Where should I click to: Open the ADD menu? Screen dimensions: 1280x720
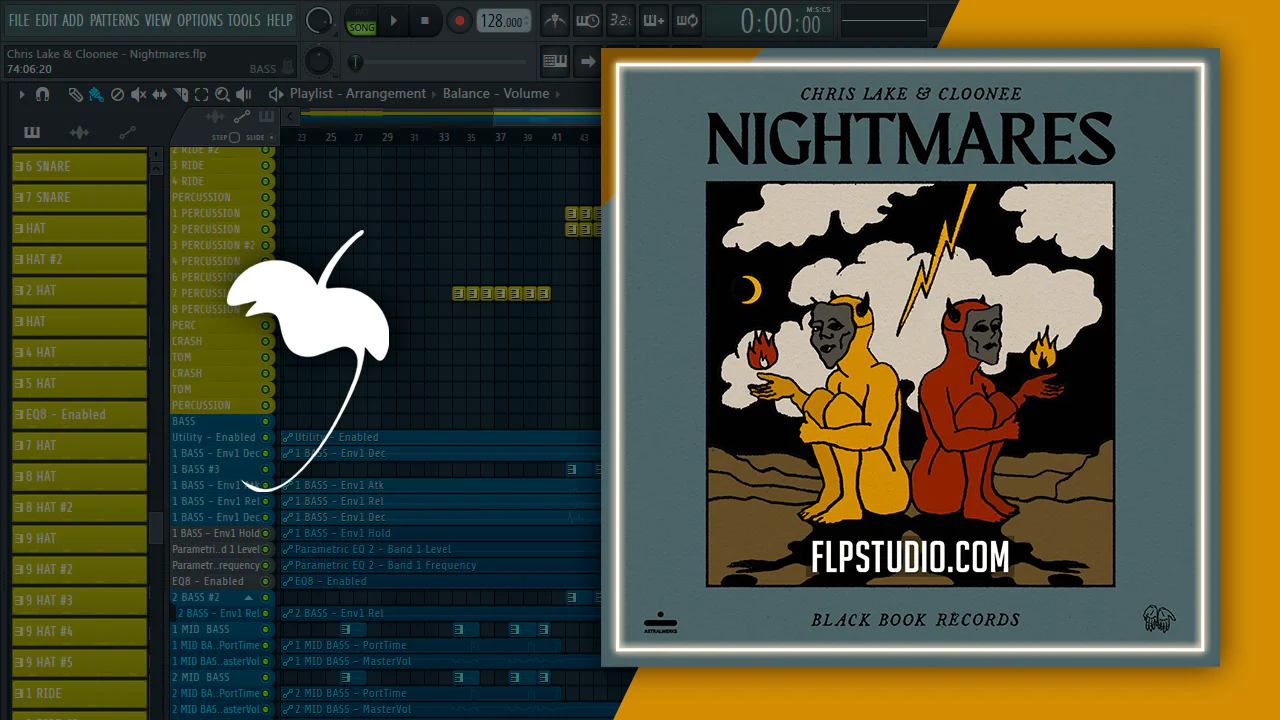73,20
